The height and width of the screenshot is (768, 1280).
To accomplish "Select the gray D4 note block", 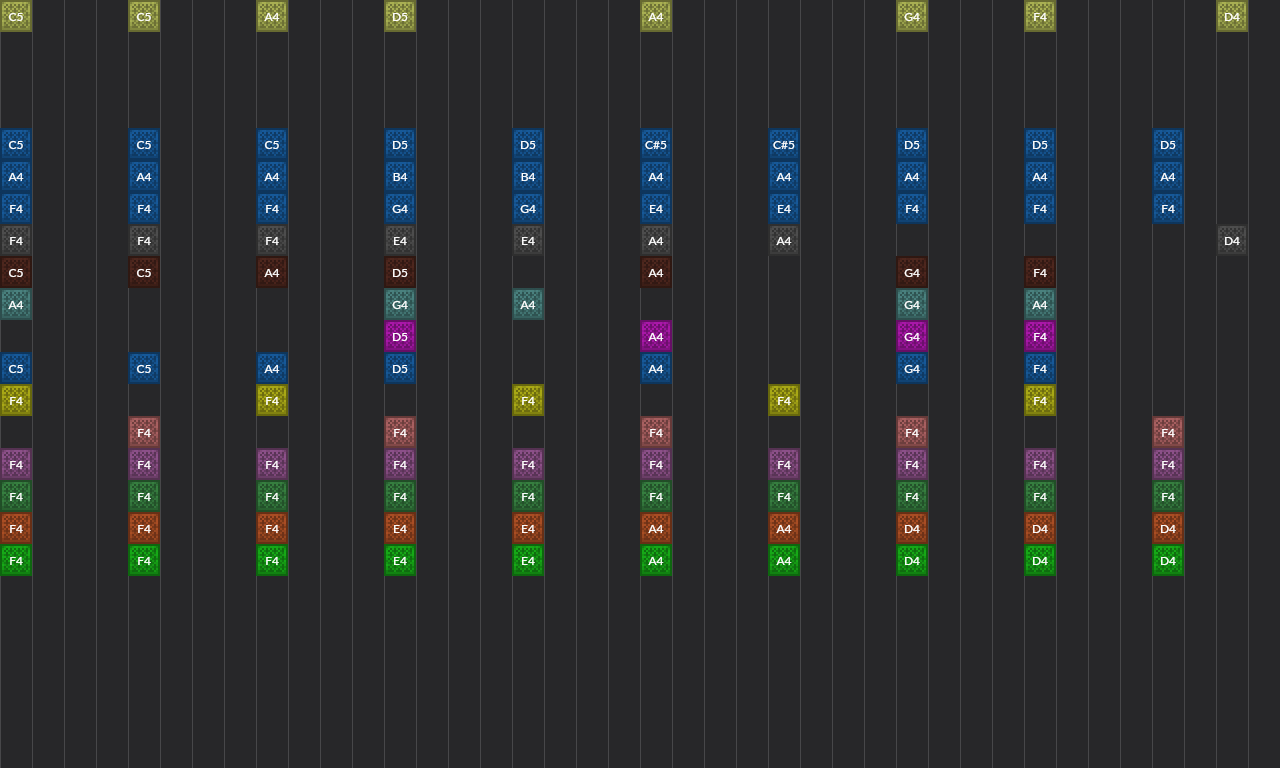I will click(x=1232, y=241).
